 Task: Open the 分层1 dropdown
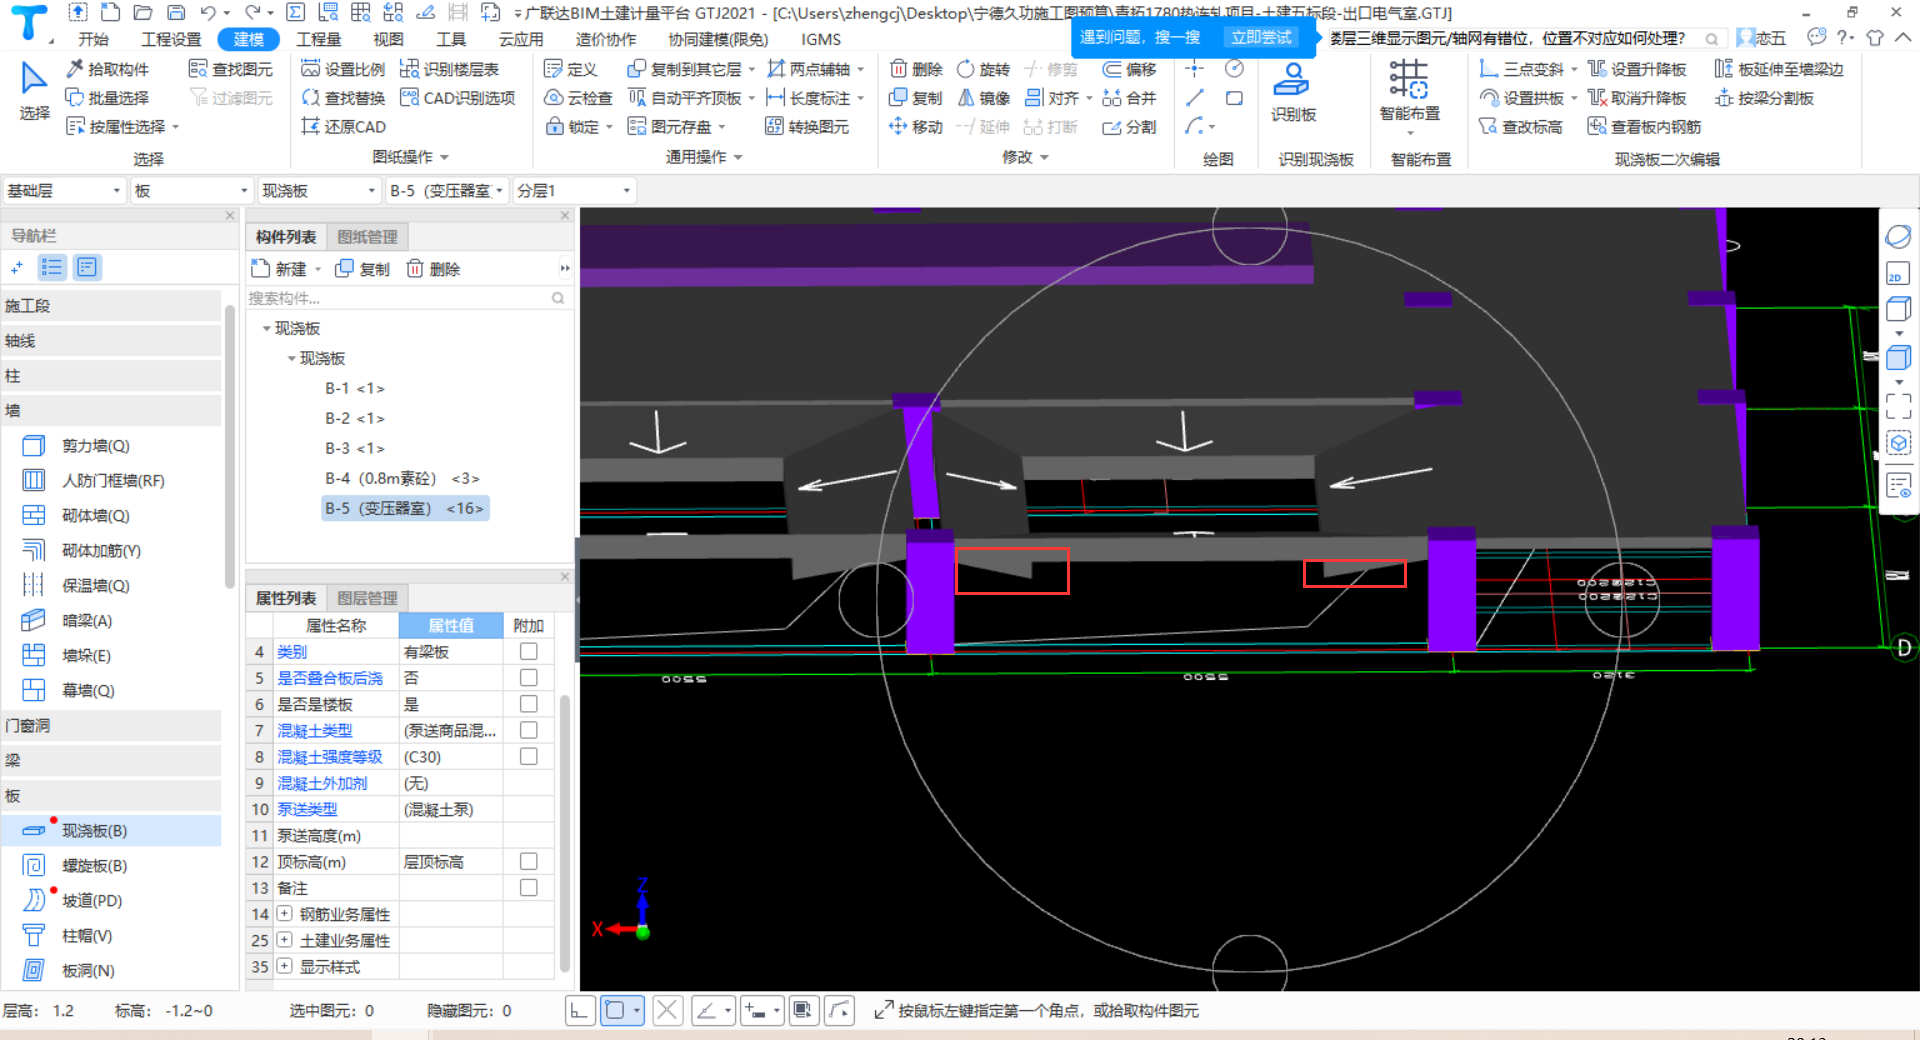[574, 191]
